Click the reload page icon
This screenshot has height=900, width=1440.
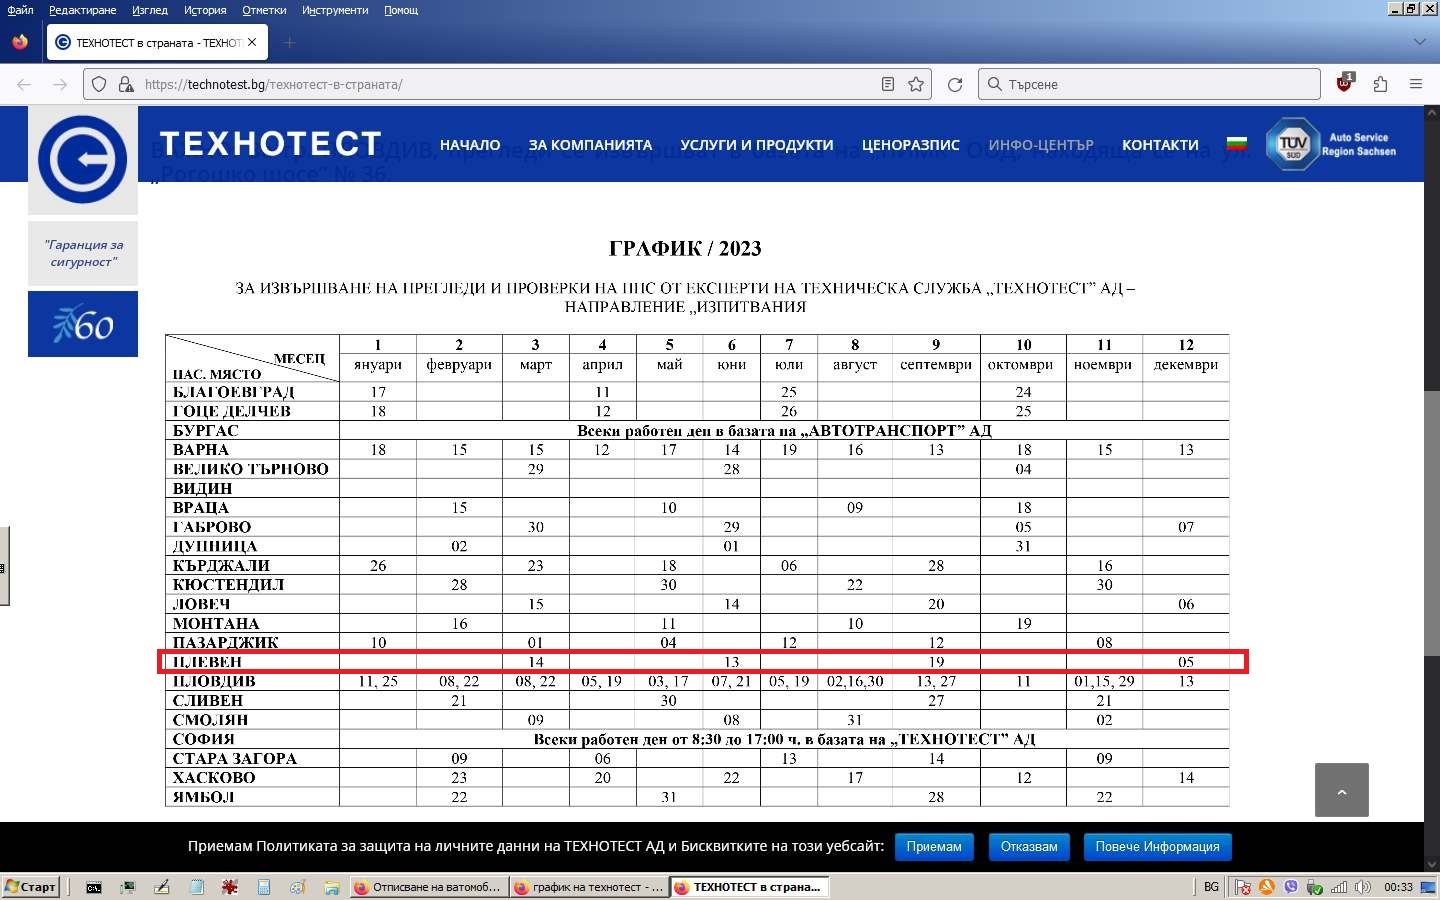tap(955, 85)
